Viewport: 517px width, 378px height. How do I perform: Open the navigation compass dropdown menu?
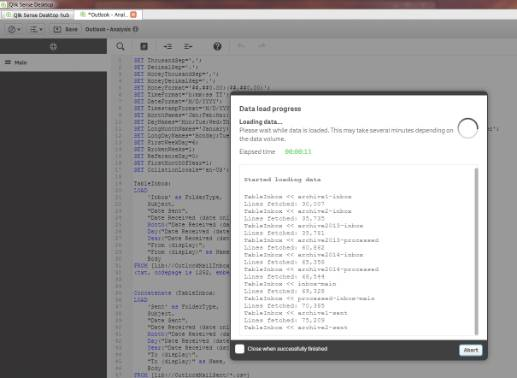[x=14, y=29]
